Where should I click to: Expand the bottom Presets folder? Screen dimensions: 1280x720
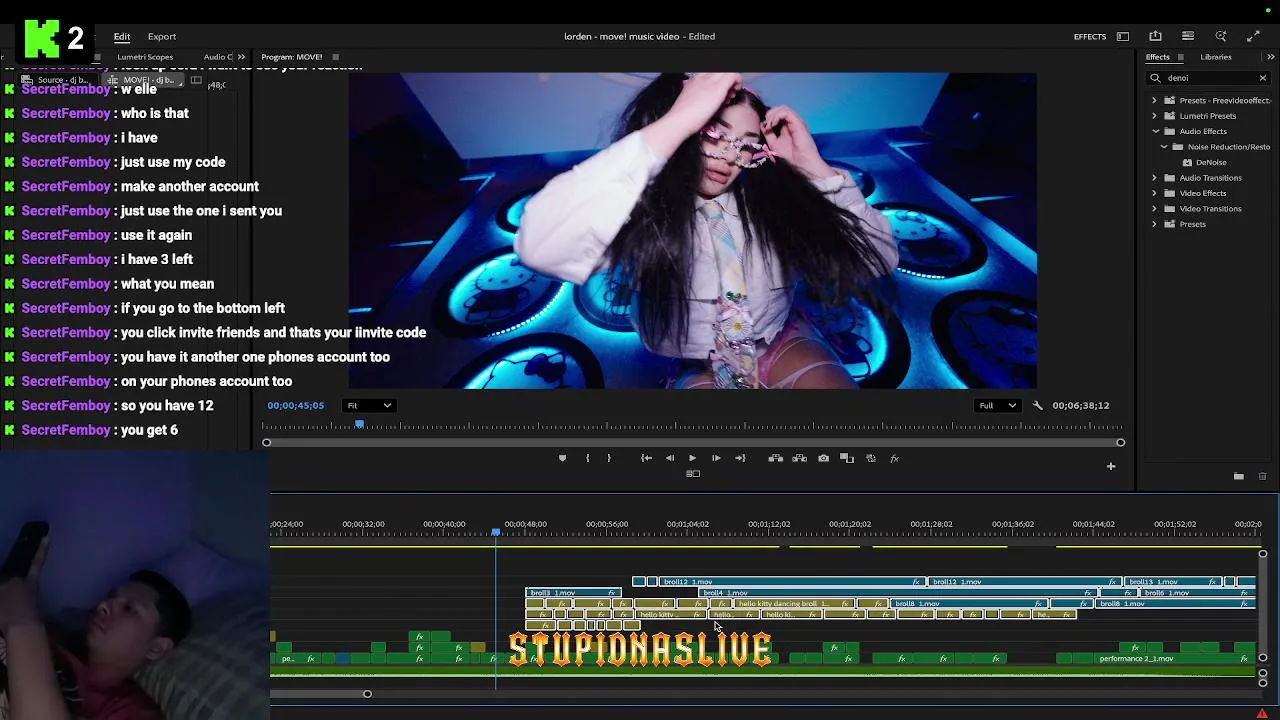(1154, 224)
